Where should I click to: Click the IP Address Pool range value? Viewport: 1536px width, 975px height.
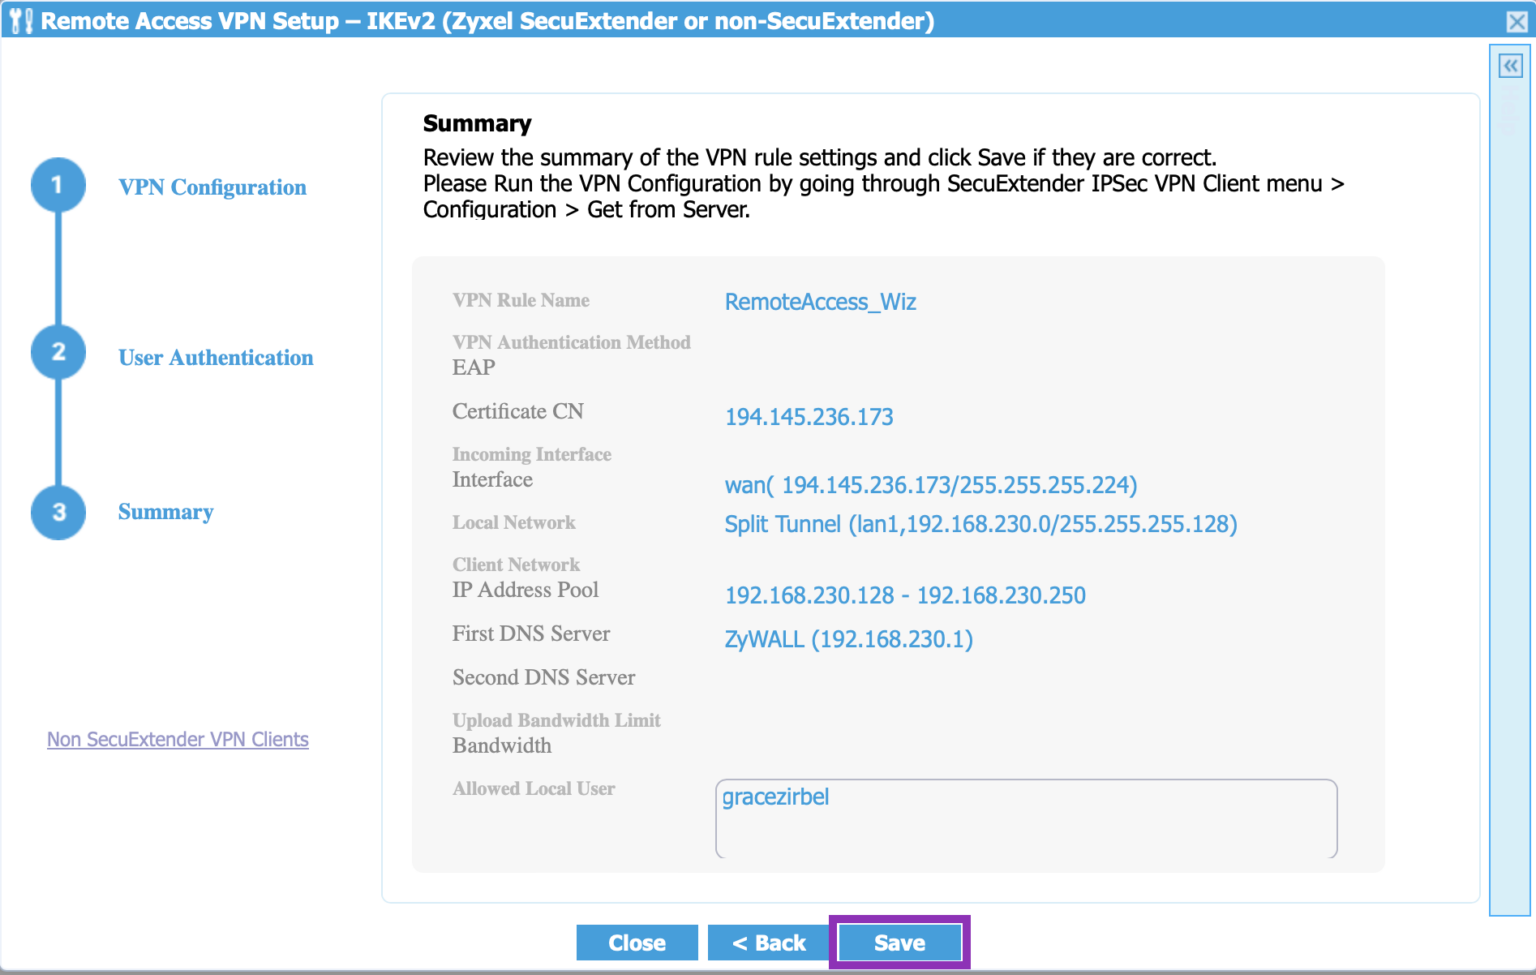point(905,596)
